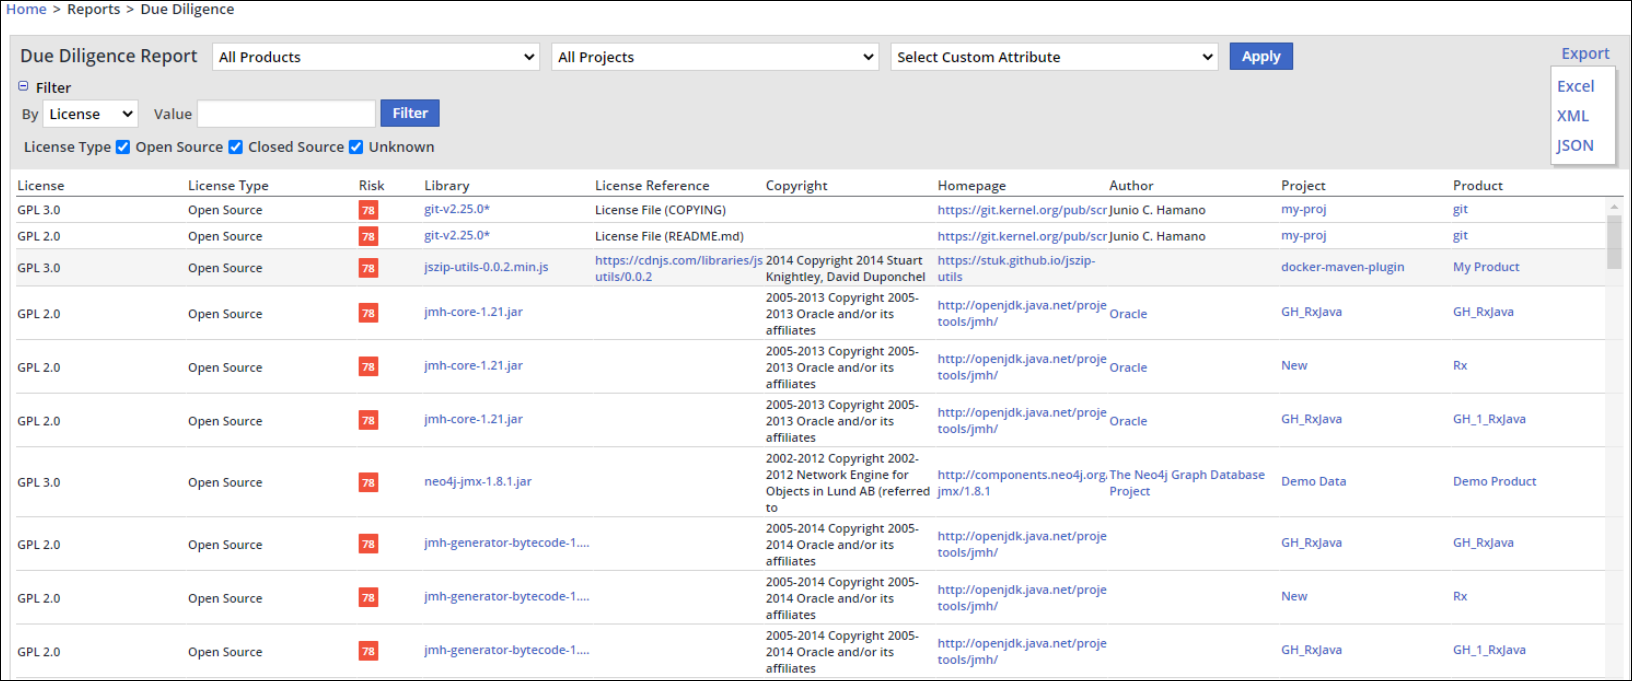Uncheck the Closed Source checkbox
This screenshot has height=681, width=1632.
coord(236,147)
